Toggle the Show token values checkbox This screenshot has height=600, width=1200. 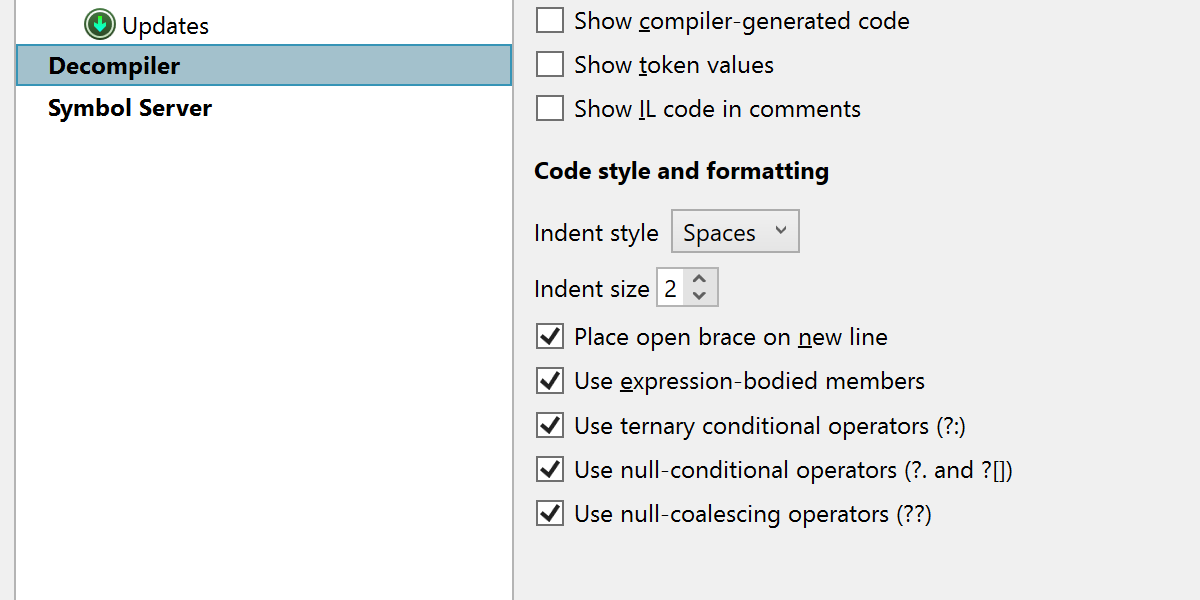pyautogui.click(x=550, y=65)
